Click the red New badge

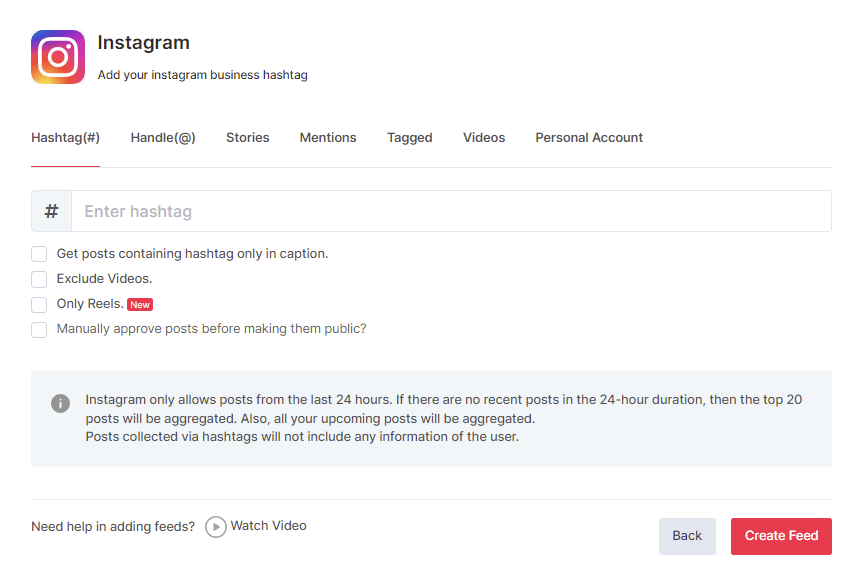point(140,305)
